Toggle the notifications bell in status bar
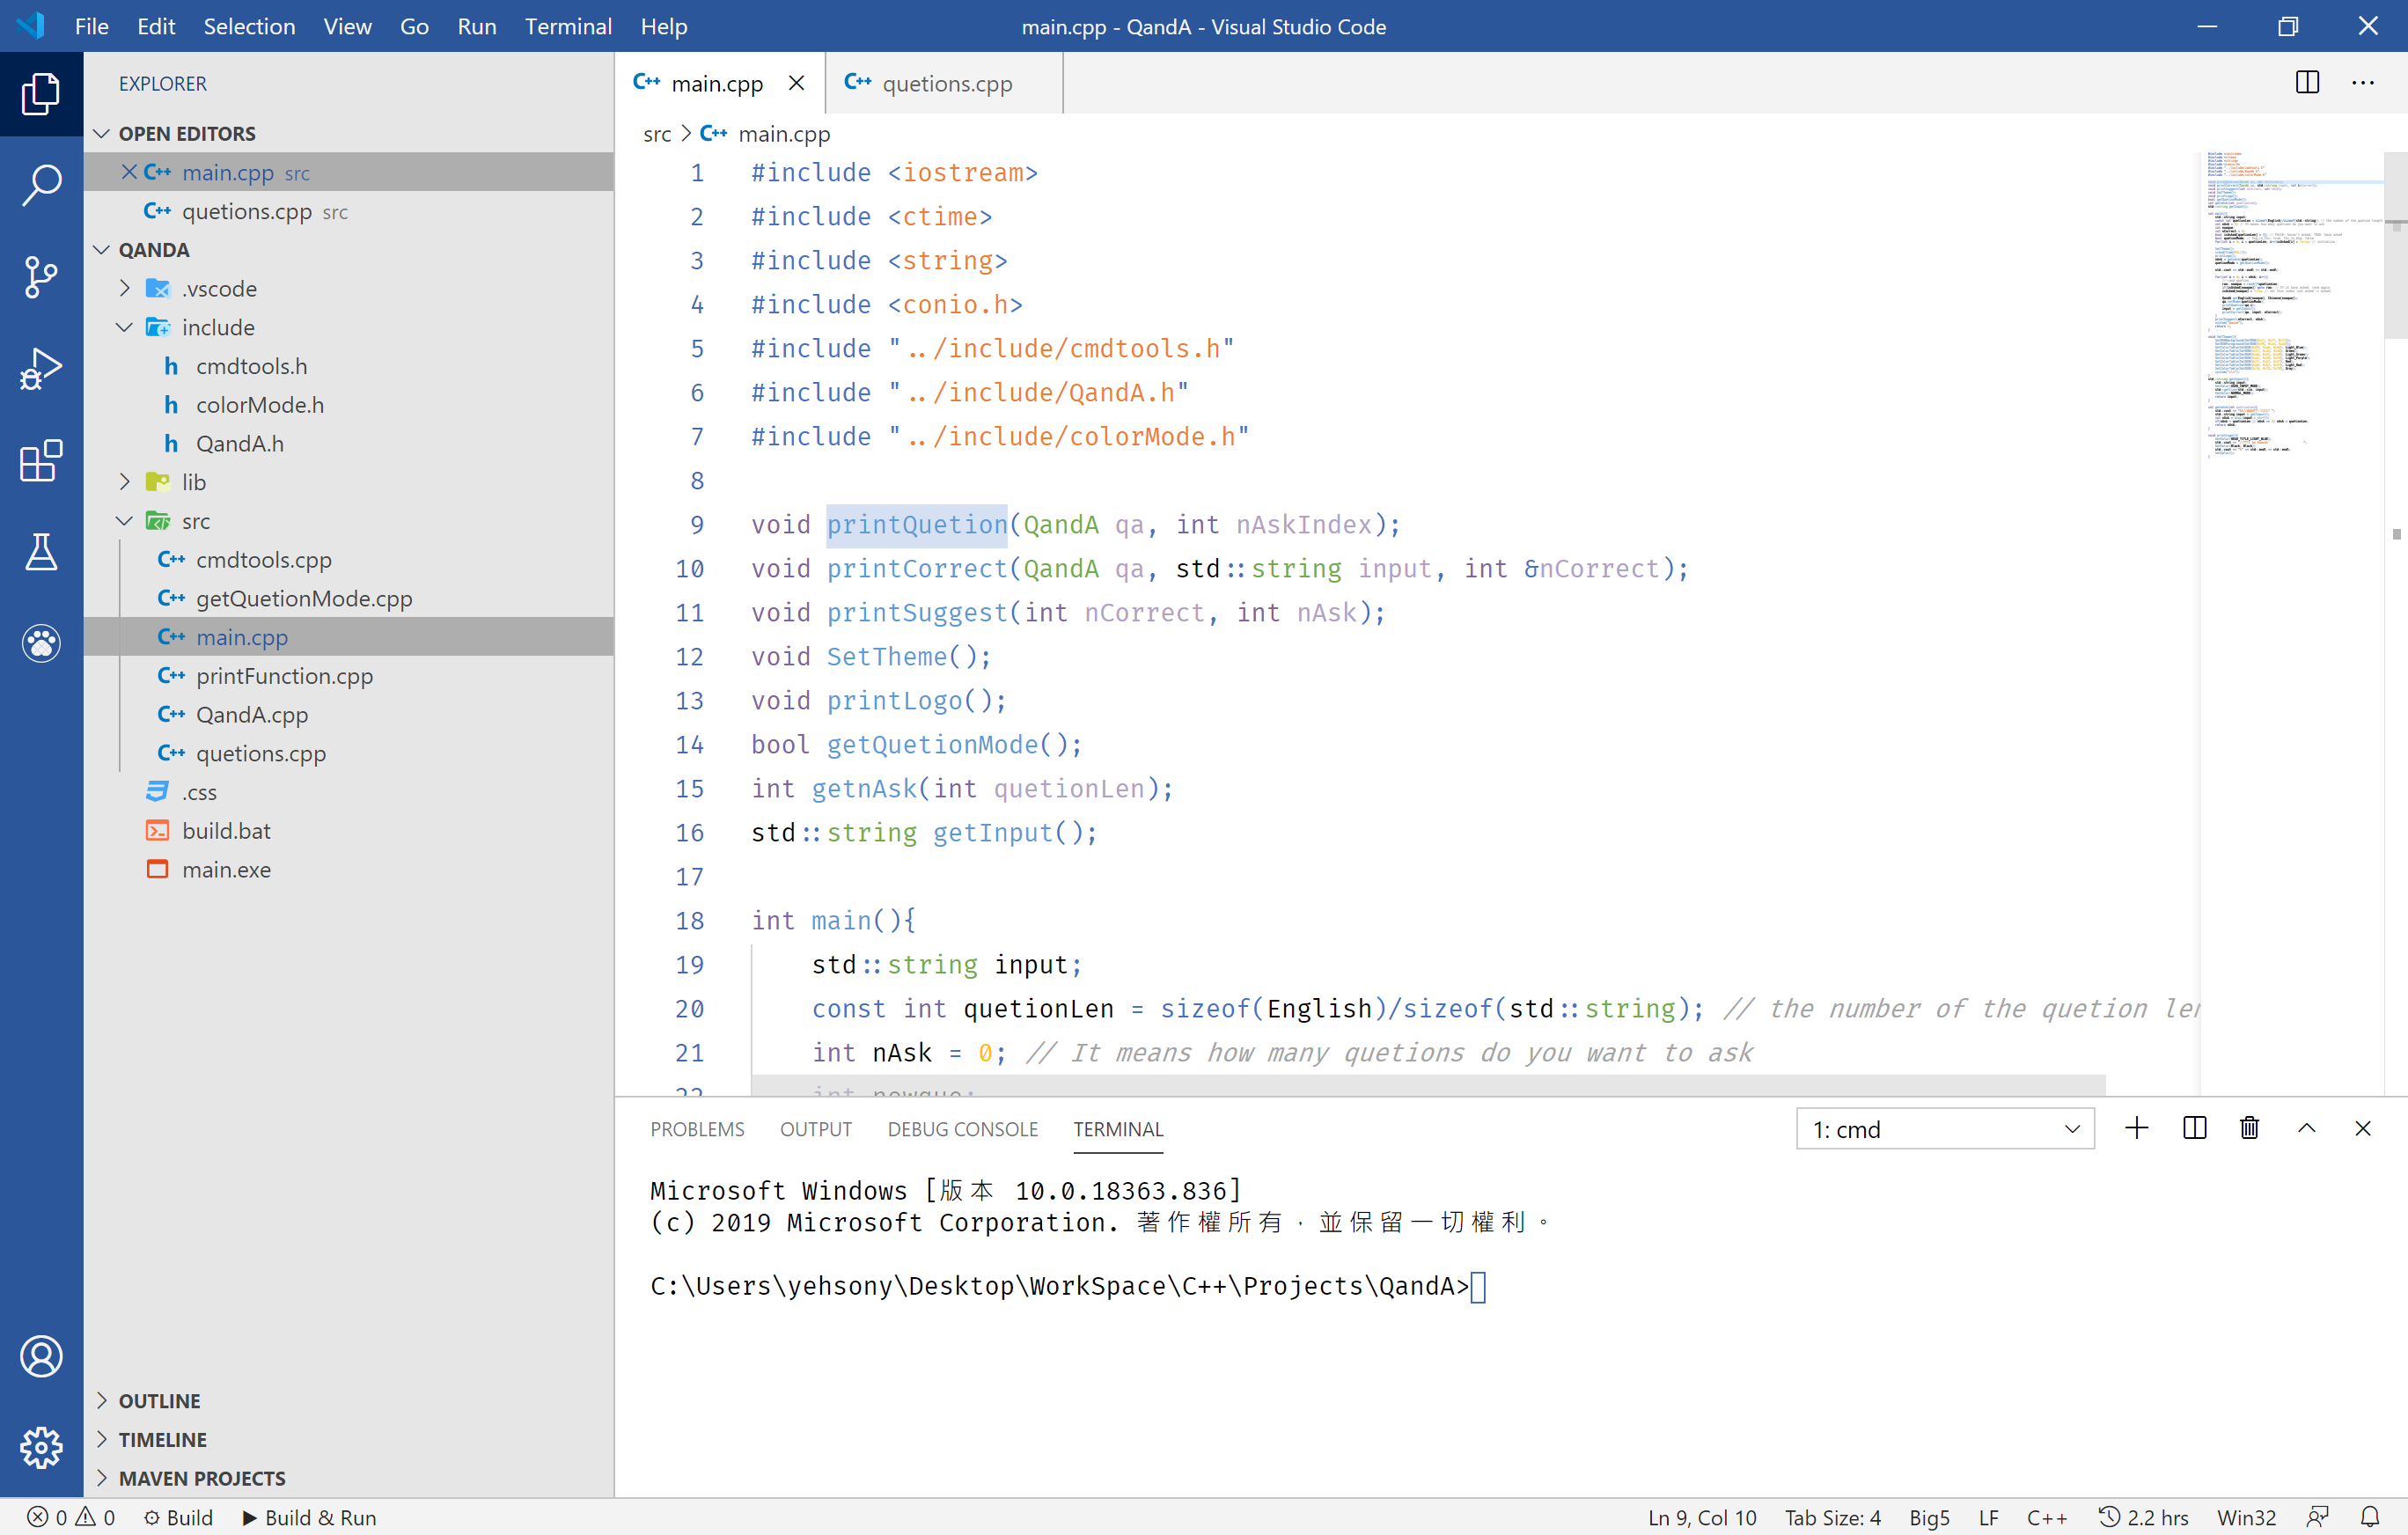This screenshot has height=1535, width=2408. coord(2369,1517)
